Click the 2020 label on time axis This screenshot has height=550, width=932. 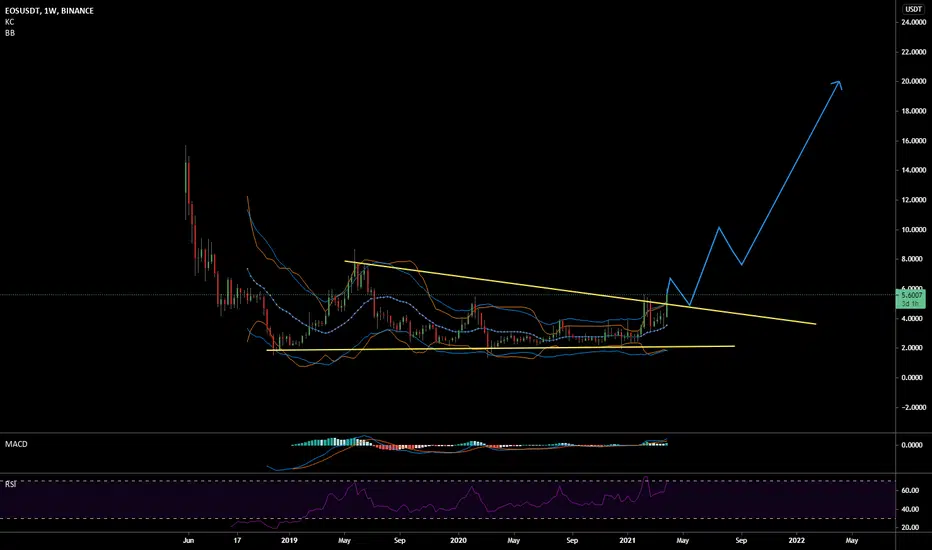click(x=458, y=540)
